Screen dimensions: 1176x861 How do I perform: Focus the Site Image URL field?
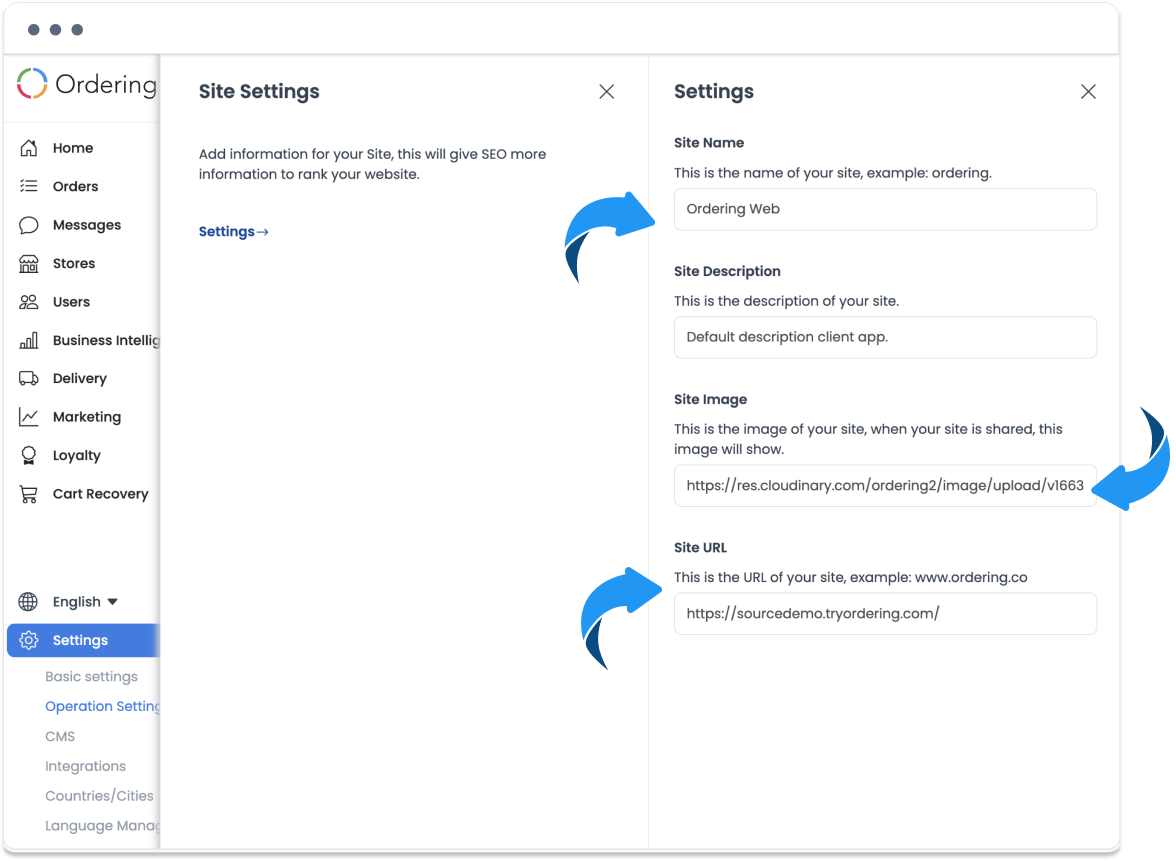tap(885, 486)
